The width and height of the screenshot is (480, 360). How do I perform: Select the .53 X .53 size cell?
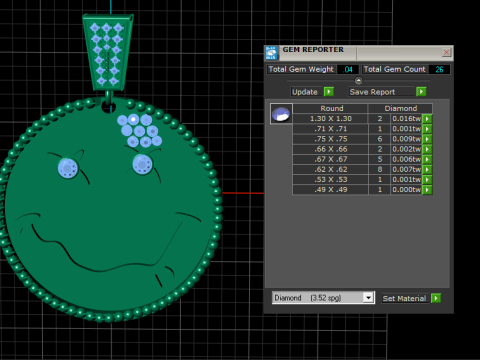[331, 180]
